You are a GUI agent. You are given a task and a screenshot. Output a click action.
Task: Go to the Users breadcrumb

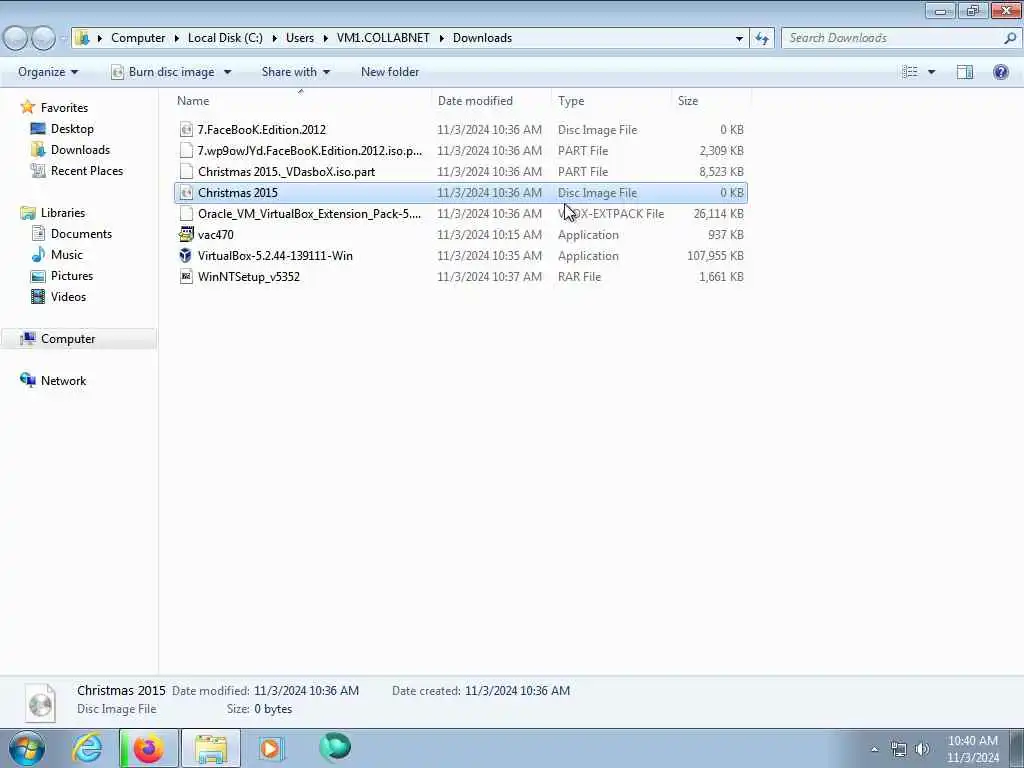tap(300, 38)
